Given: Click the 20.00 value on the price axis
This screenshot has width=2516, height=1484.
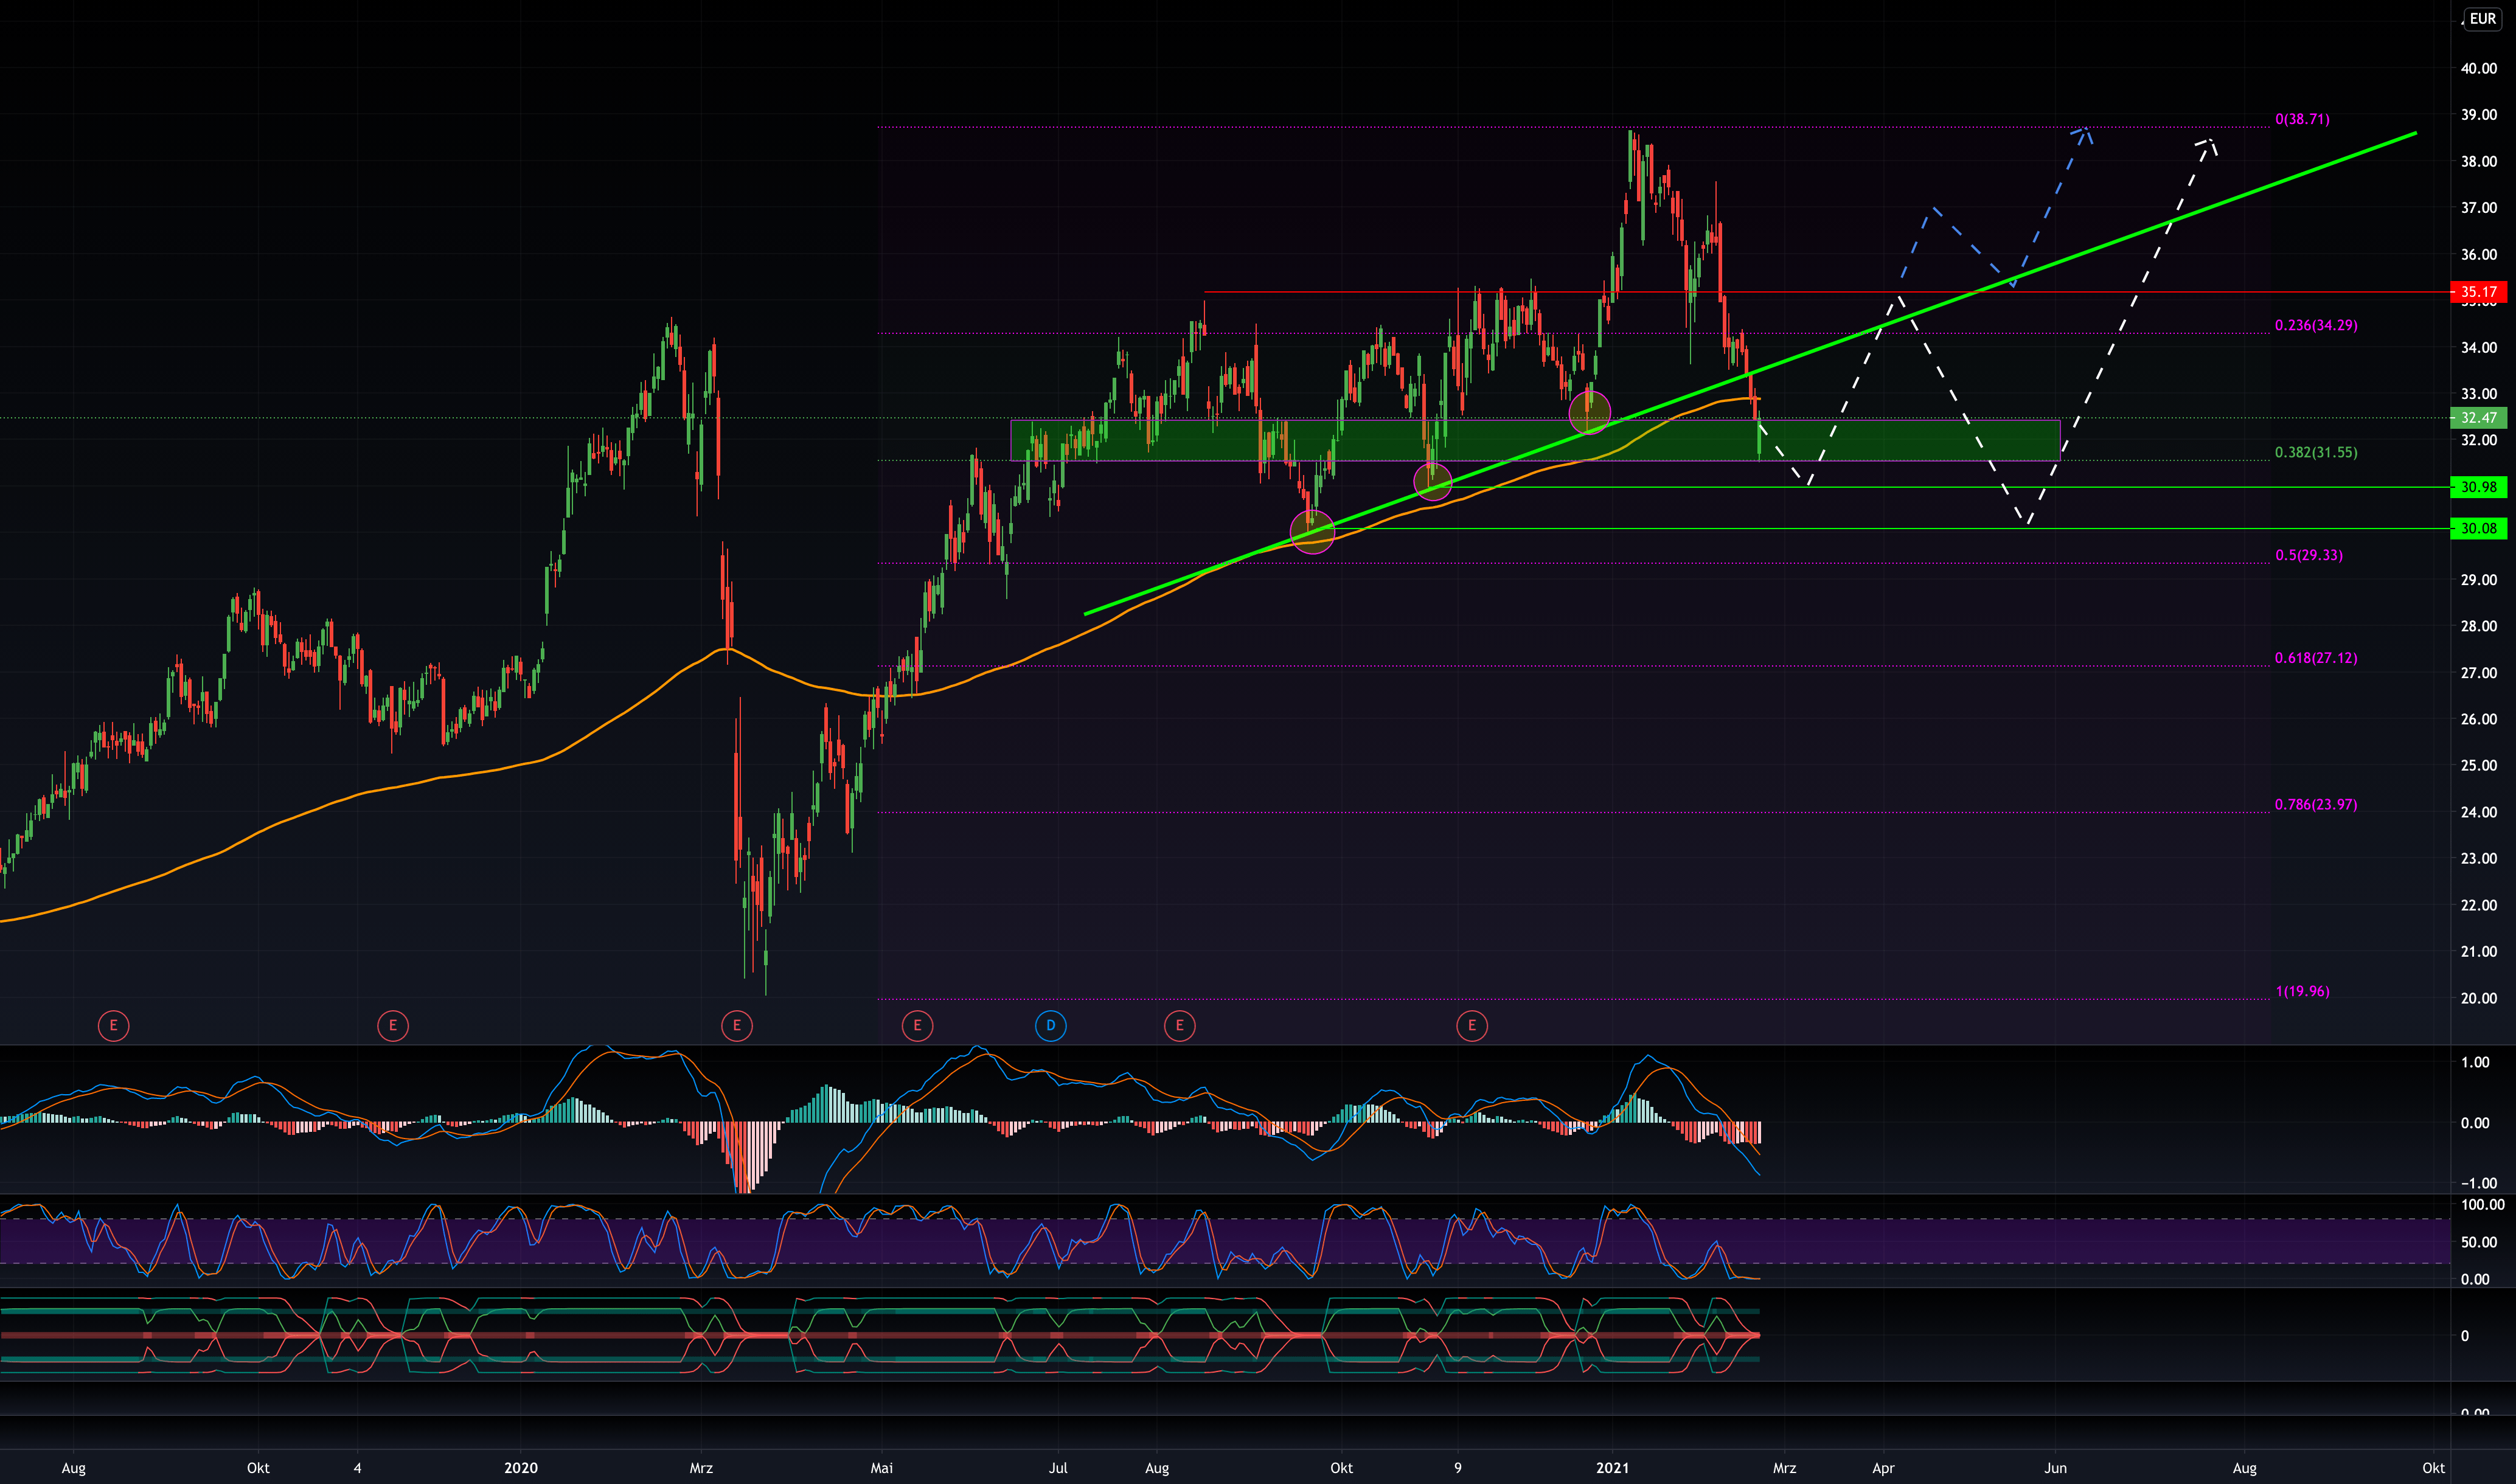Looking at the screenshot, I should pos(2479,998).
